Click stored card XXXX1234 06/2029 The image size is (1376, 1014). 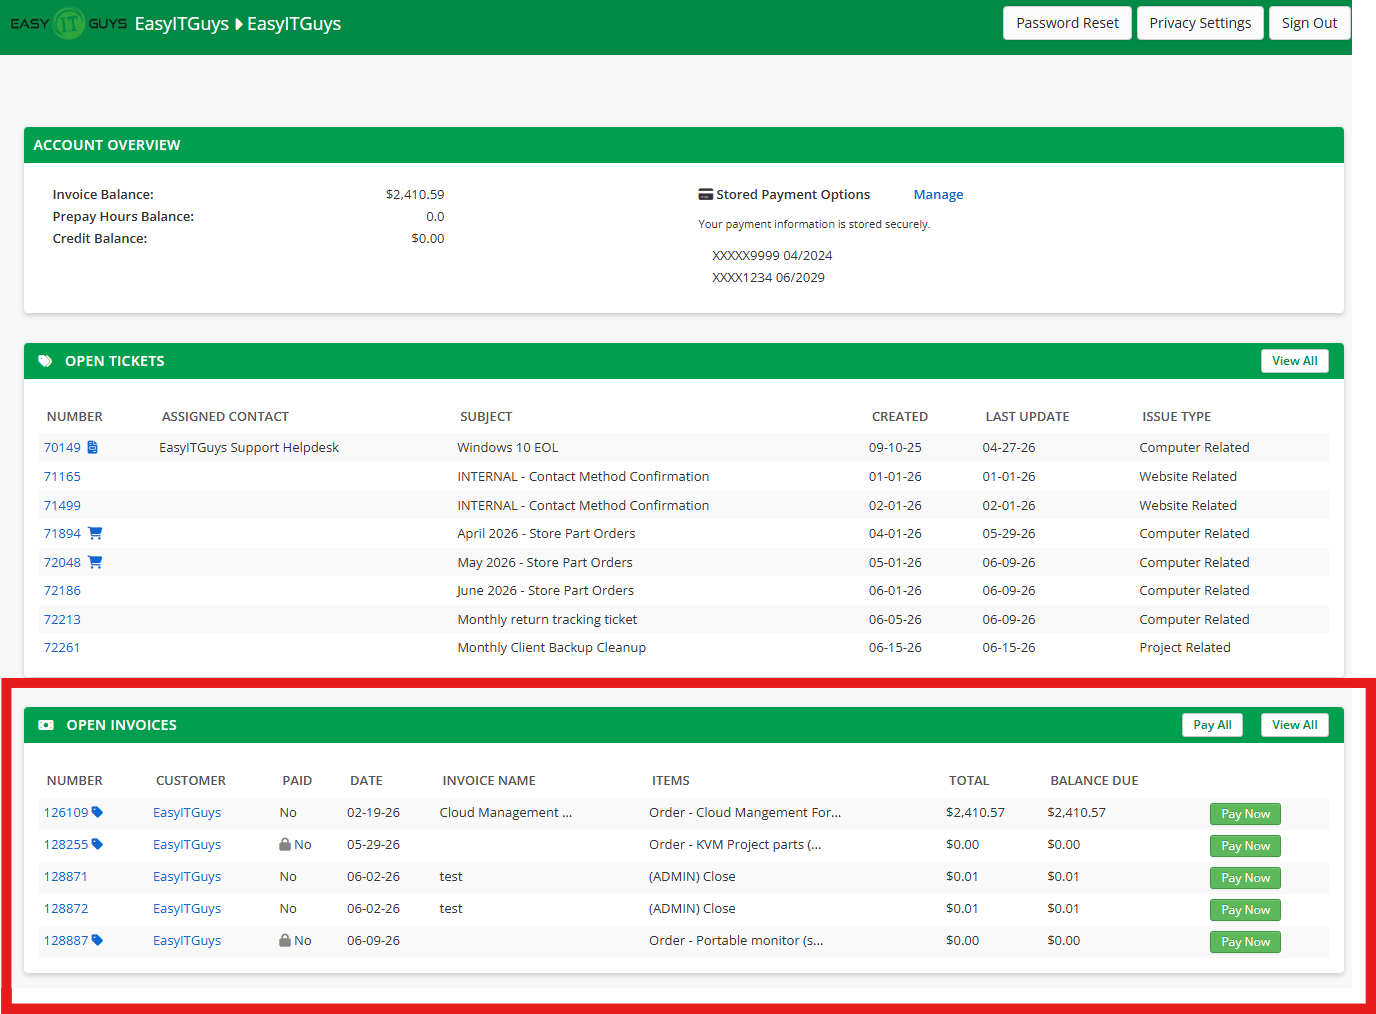(x=768, y=277)
